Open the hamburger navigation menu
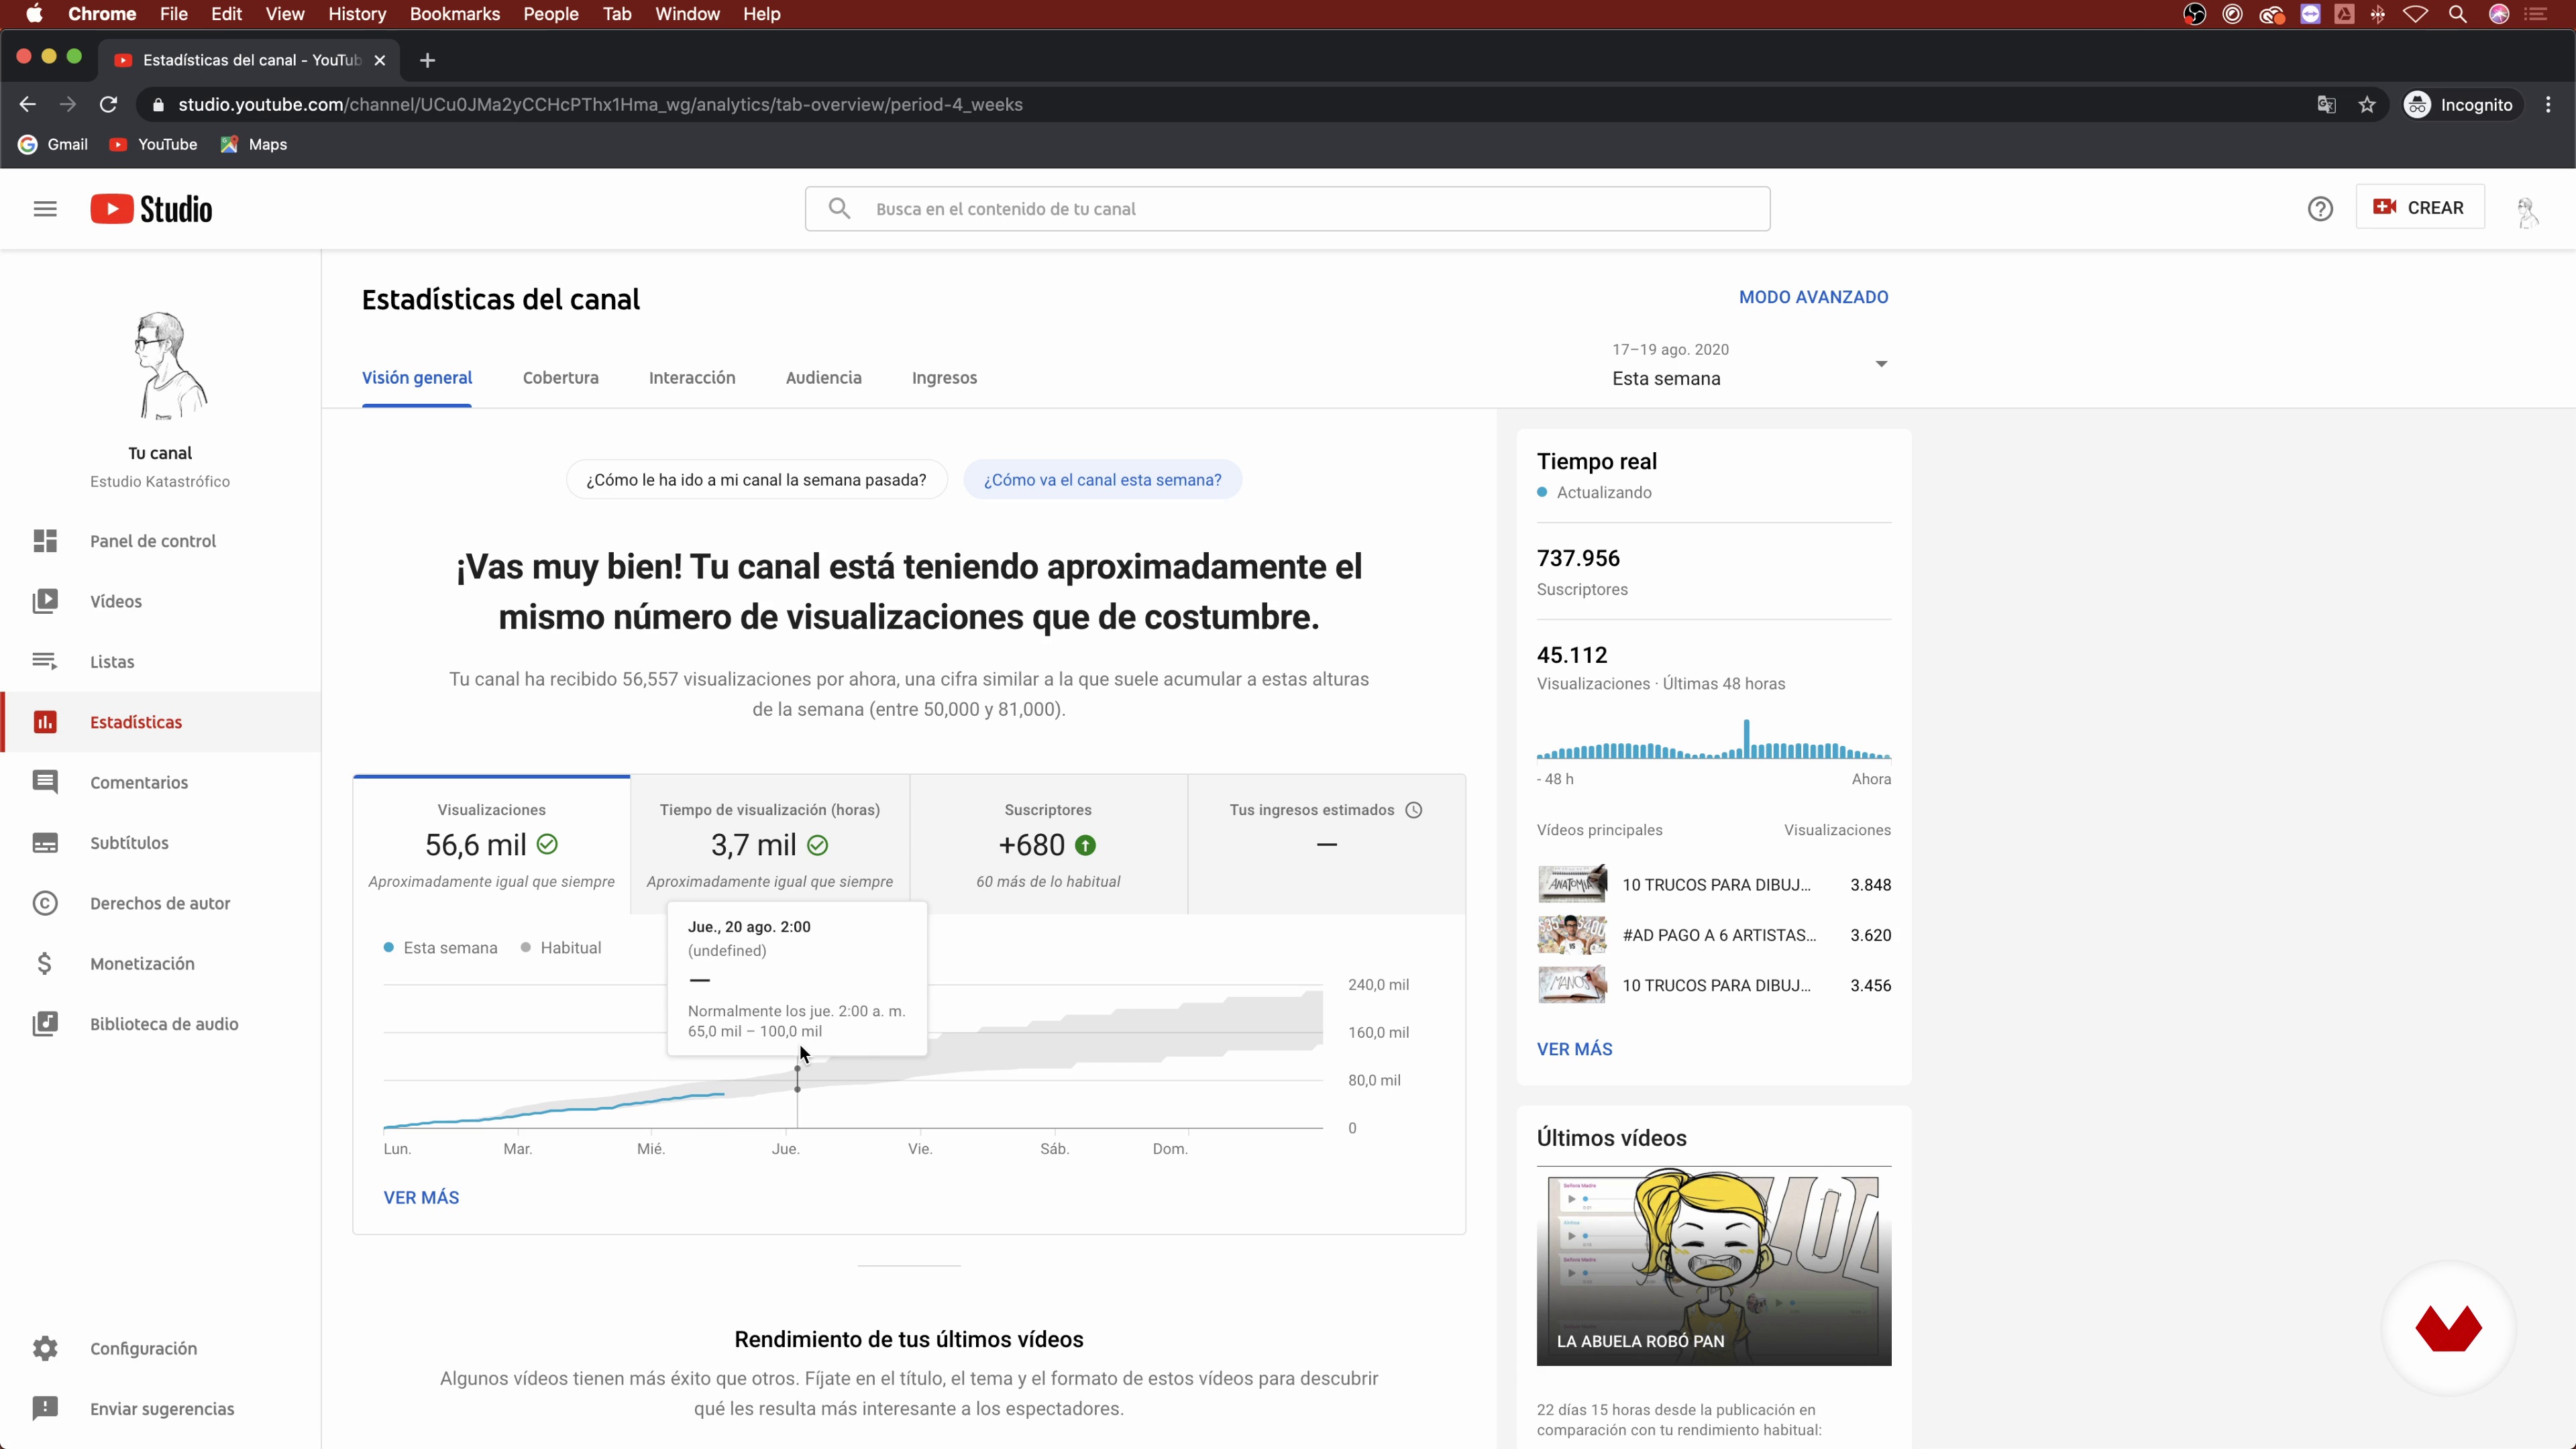2576x1449 pixels. (x=45, y=209)
